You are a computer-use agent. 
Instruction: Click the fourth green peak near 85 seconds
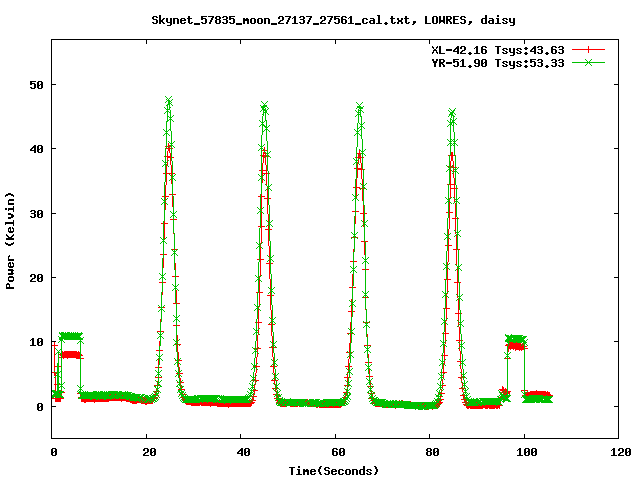[452, 112]
